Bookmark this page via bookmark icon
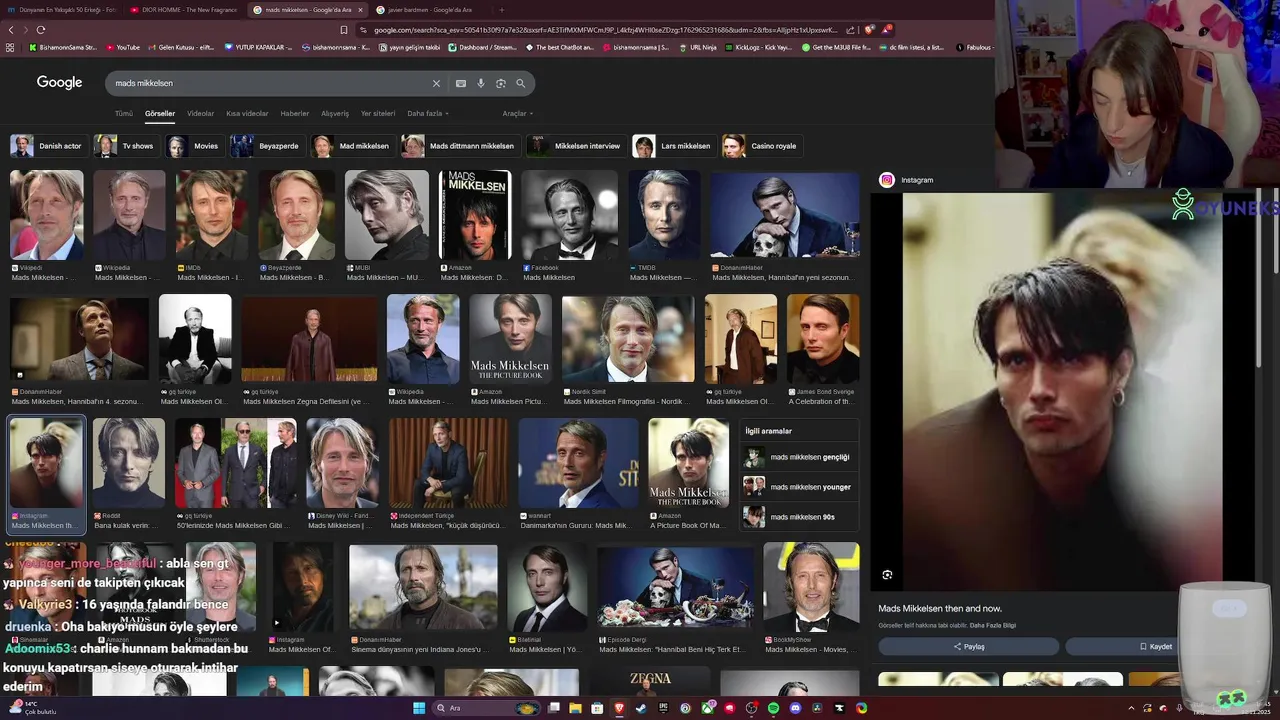This screenshot has width=1280, height=720. tap(344, 30)
